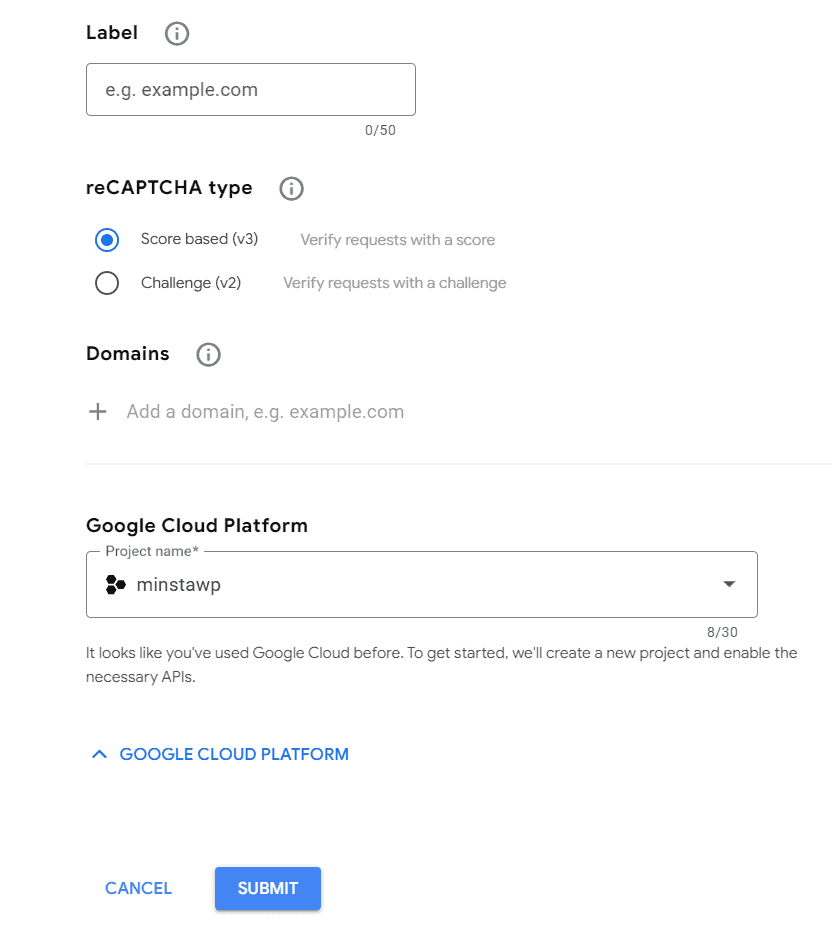832x930 pixels.
Task: Open the info tooltip beside reCAPTCHA type
Action: (x=291, y=188)
